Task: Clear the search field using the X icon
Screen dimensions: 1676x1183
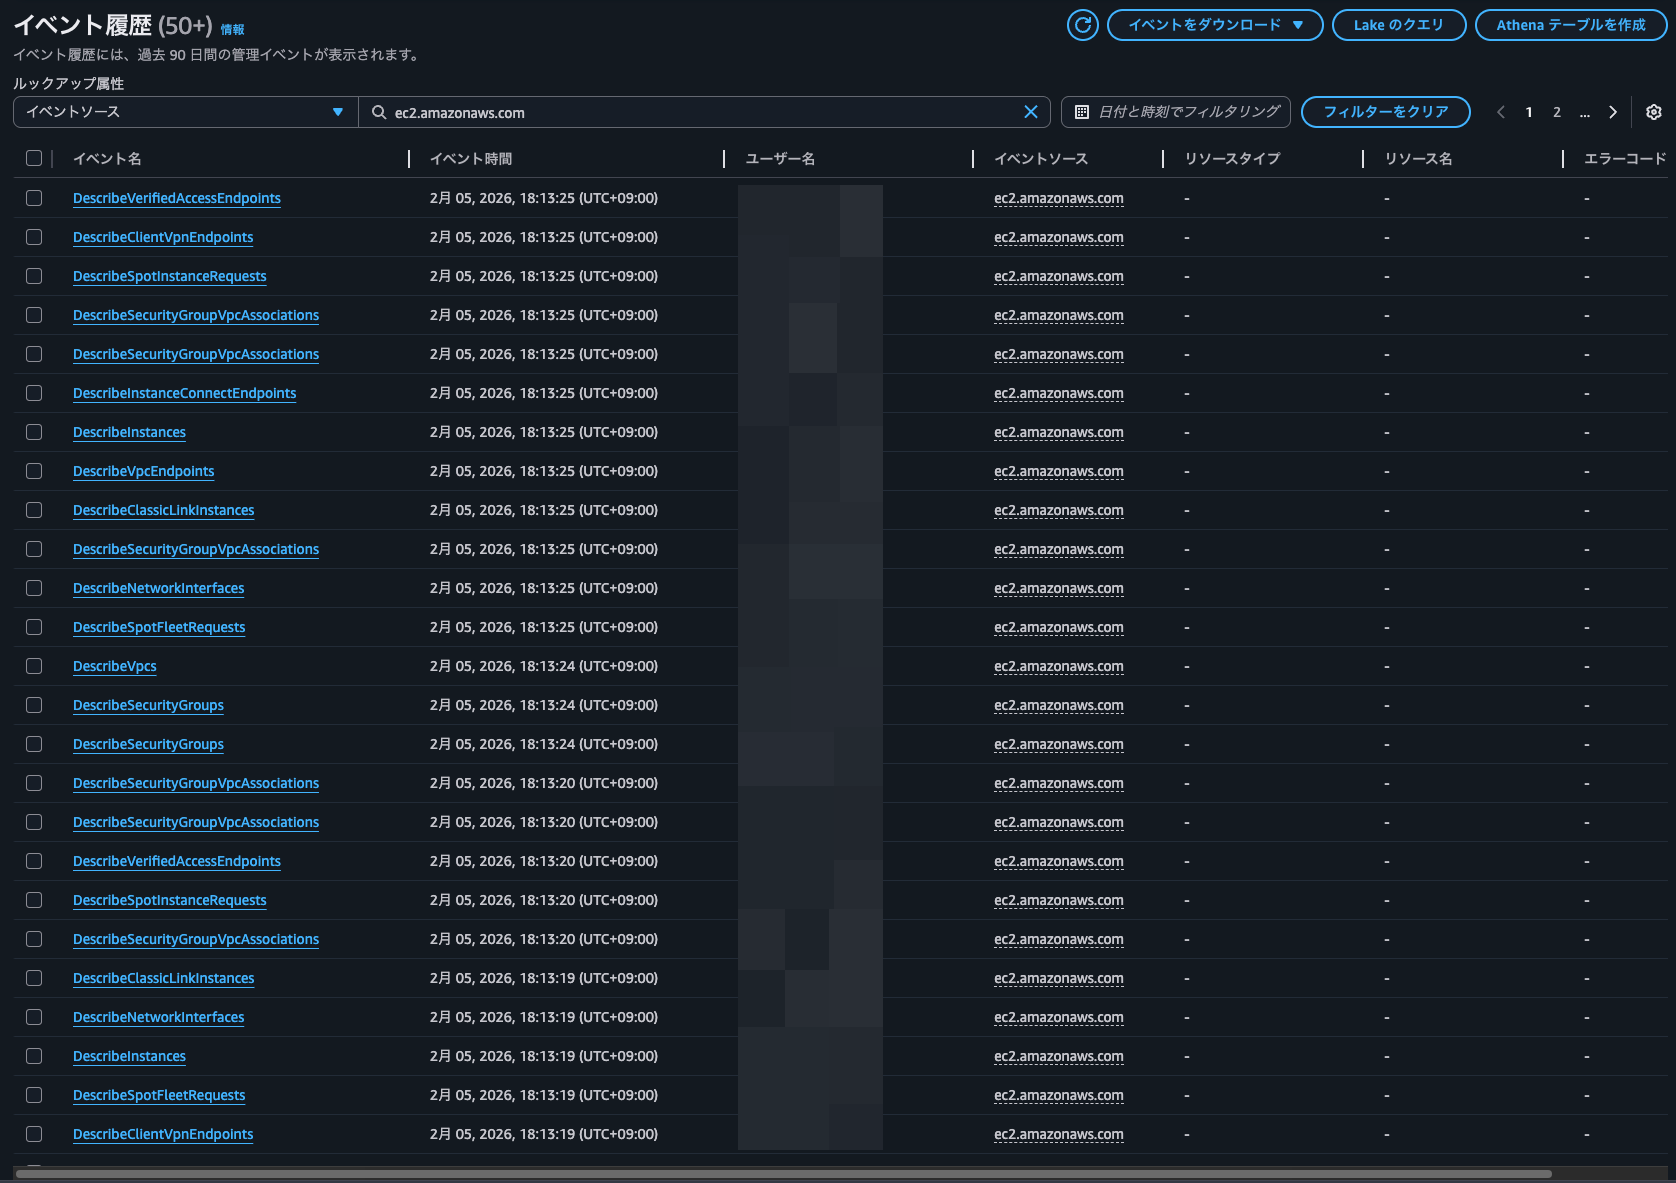Action: point(1031,112)
